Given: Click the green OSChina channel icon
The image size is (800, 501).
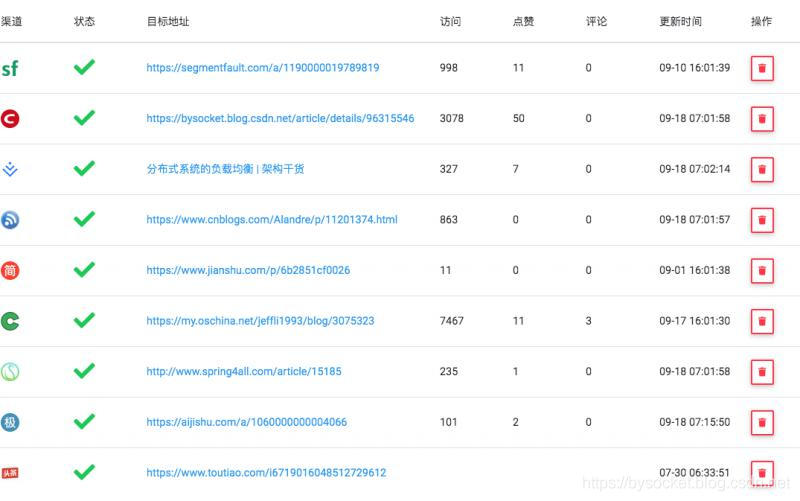Looking at the screenshot, I should pos(10,321).
